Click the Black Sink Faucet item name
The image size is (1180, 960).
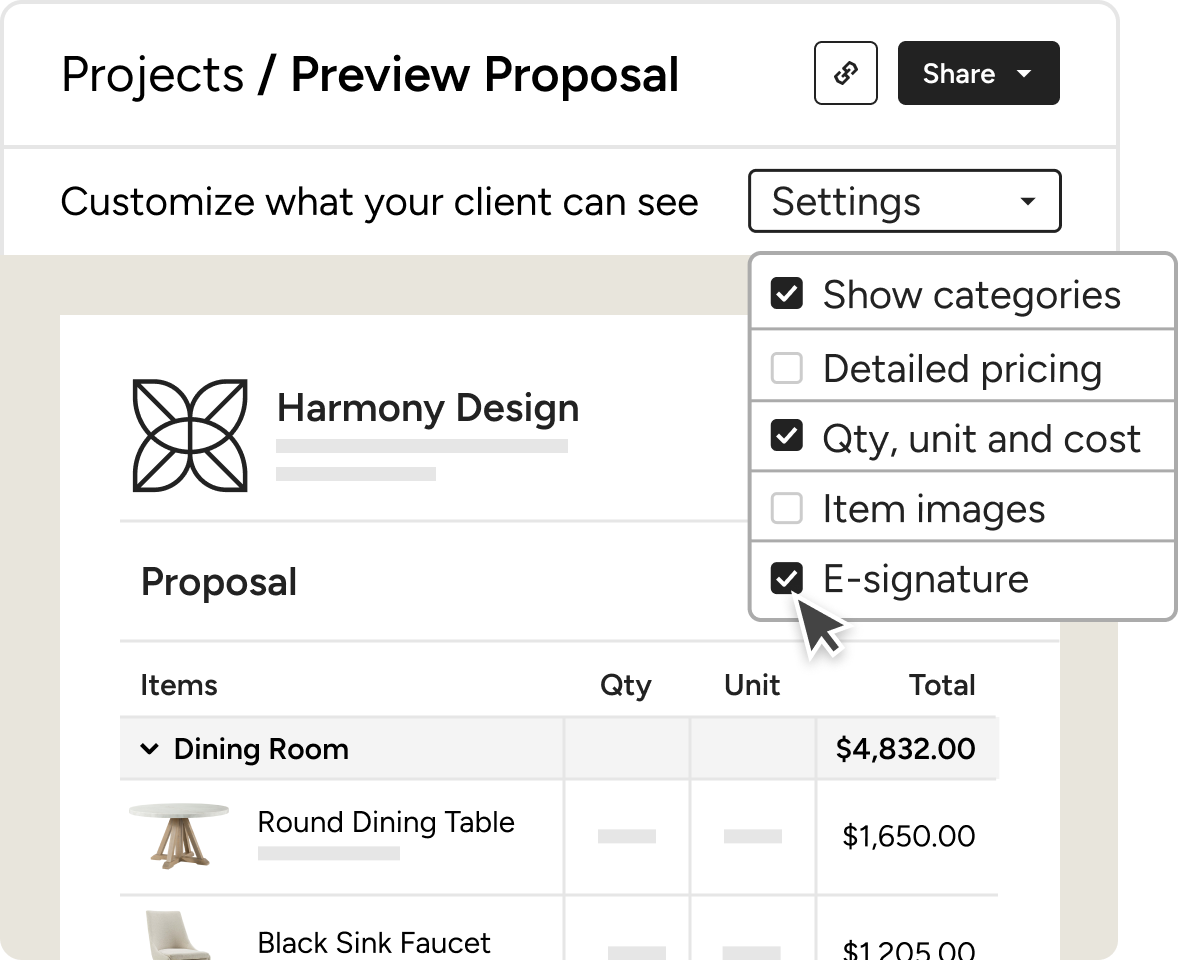coord(374,942)
